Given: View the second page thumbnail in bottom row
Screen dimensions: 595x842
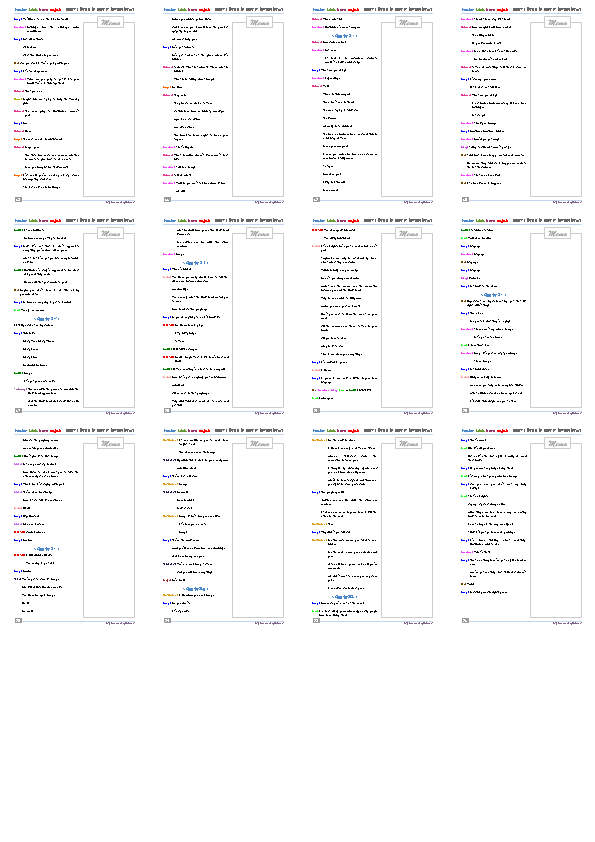Looking at the screenshot, I should click(x=223, y=526).
